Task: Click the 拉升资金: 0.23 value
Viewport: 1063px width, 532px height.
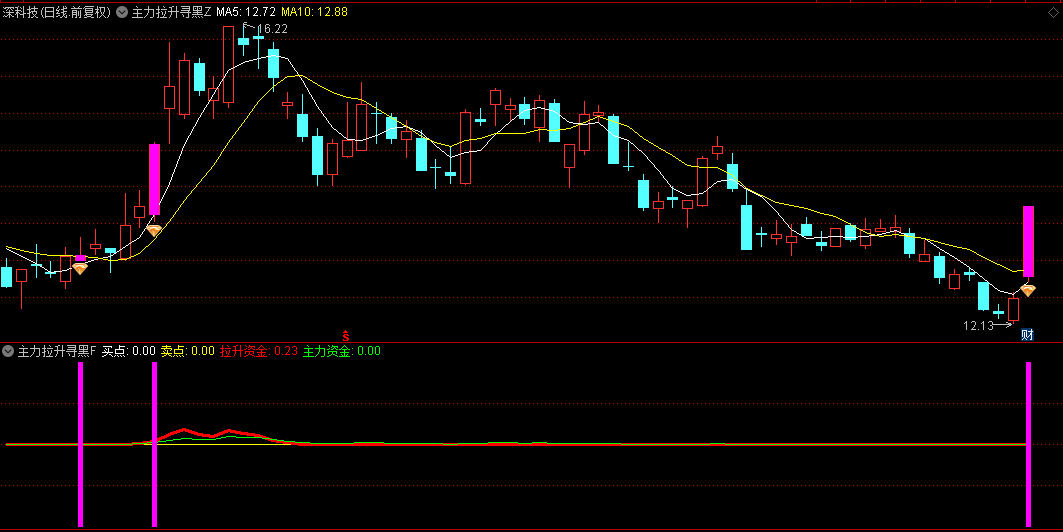Action: pyautogui.click(x=258, y=351)
